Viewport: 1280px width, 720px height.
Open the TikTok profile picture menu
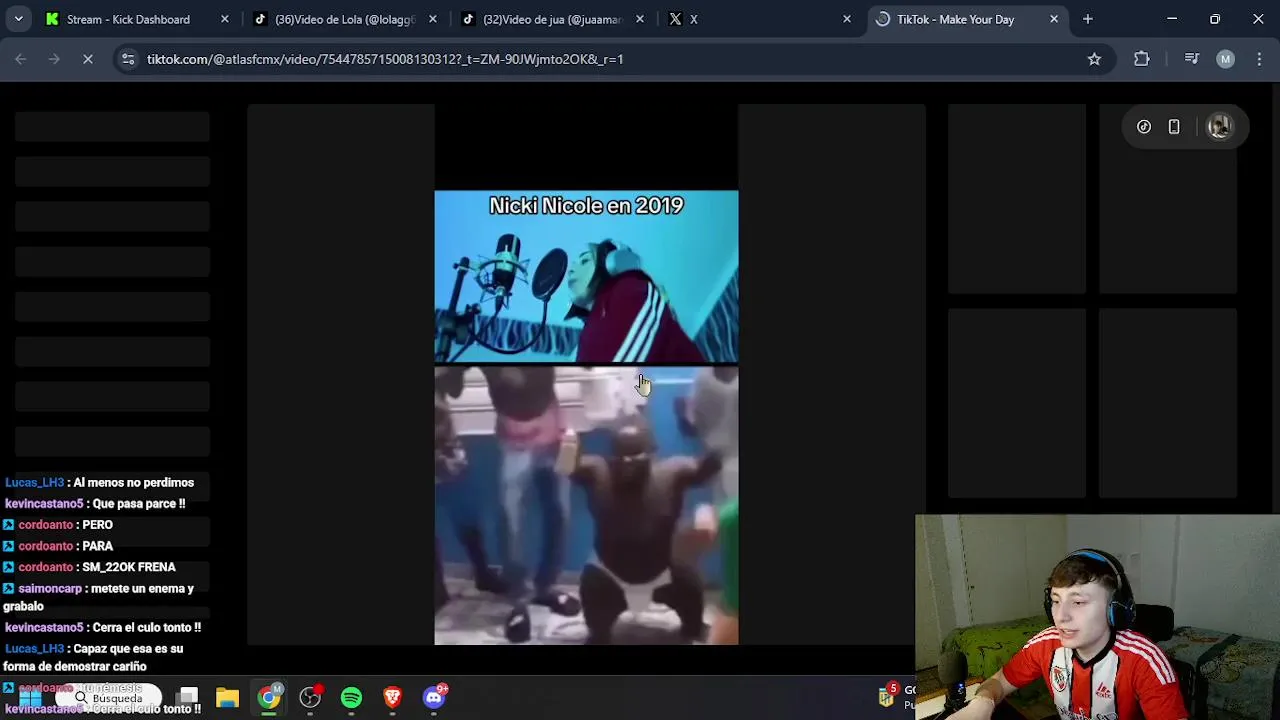point(1219,127)
